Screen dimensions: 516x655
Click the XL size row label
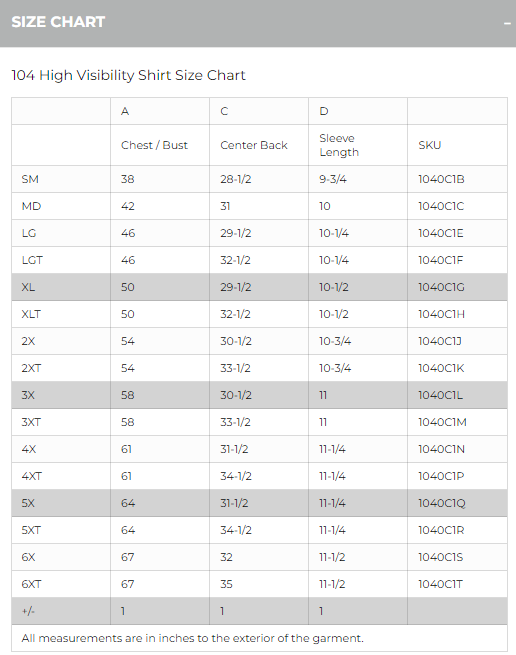[28, 287]
